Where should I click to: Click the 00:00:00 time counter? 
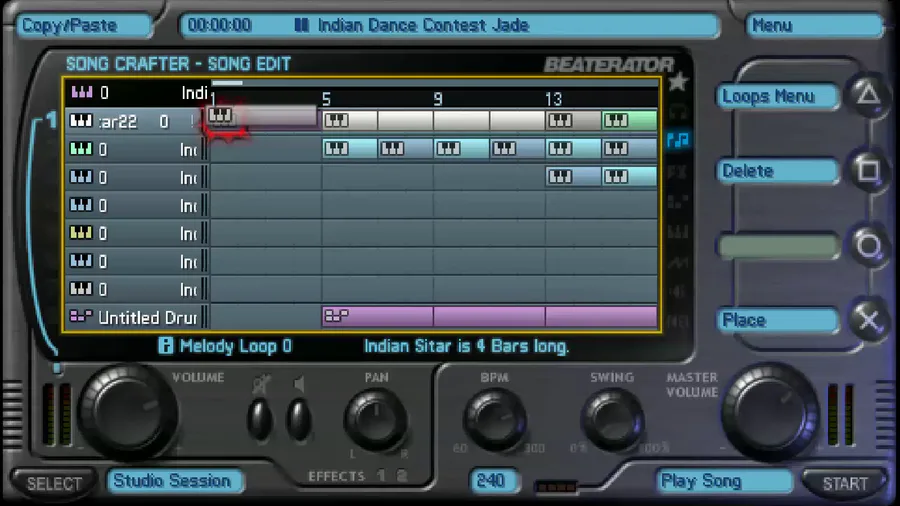219,26
